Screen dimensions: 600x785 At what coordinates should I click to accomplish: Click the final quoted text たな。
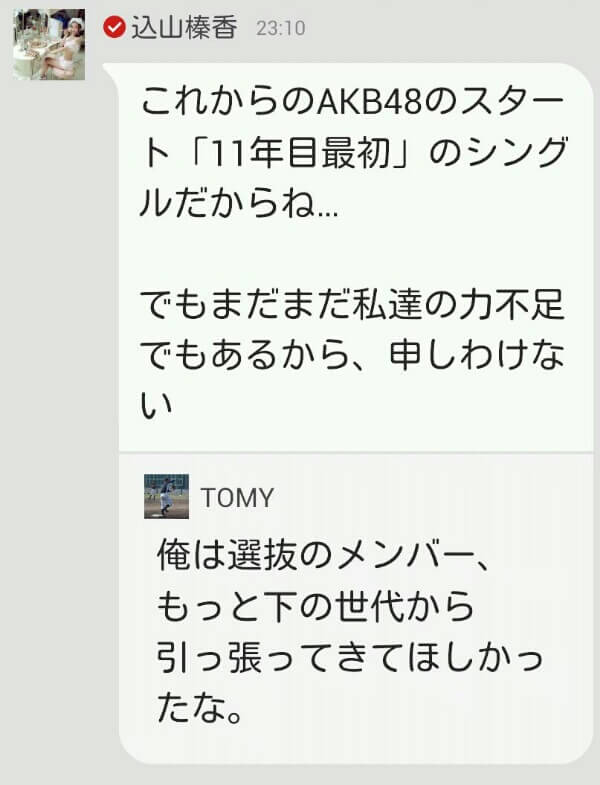199,708
